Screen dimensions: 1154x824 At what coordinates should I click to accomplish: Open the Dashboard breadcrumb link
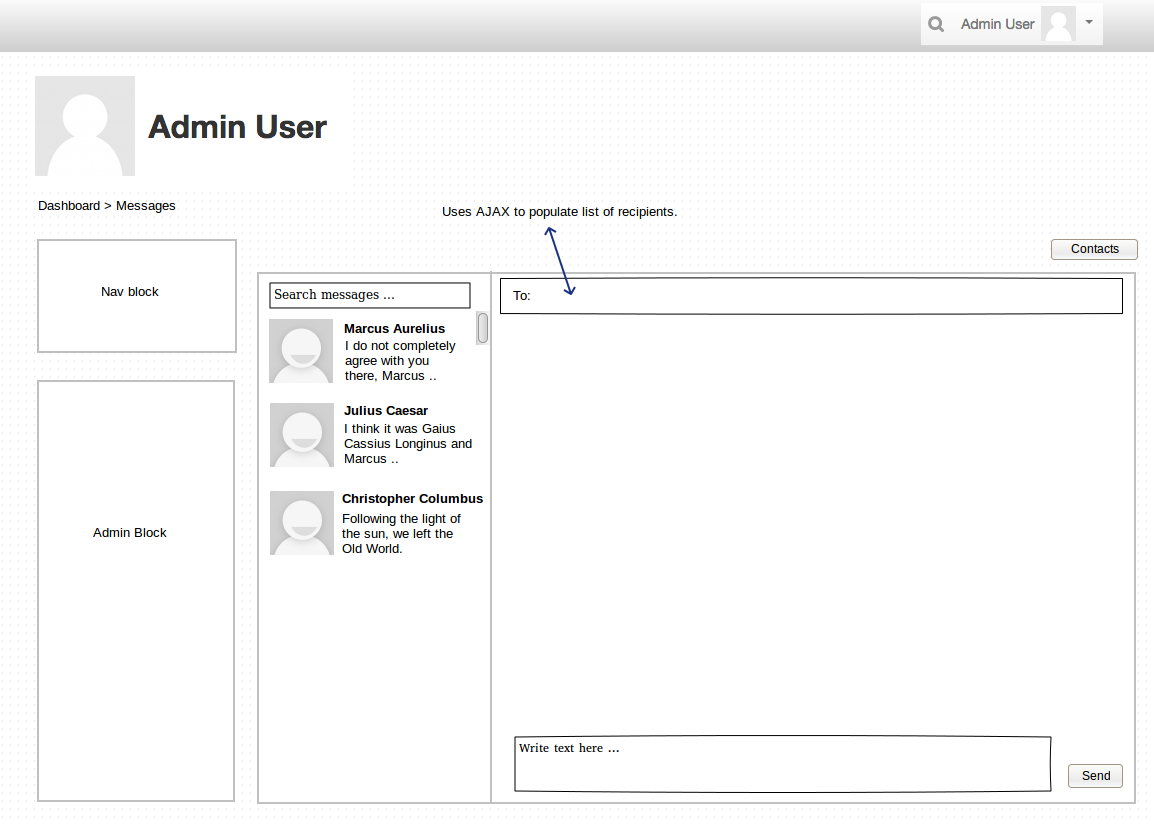pyautogui.click(x=69, y=206)
